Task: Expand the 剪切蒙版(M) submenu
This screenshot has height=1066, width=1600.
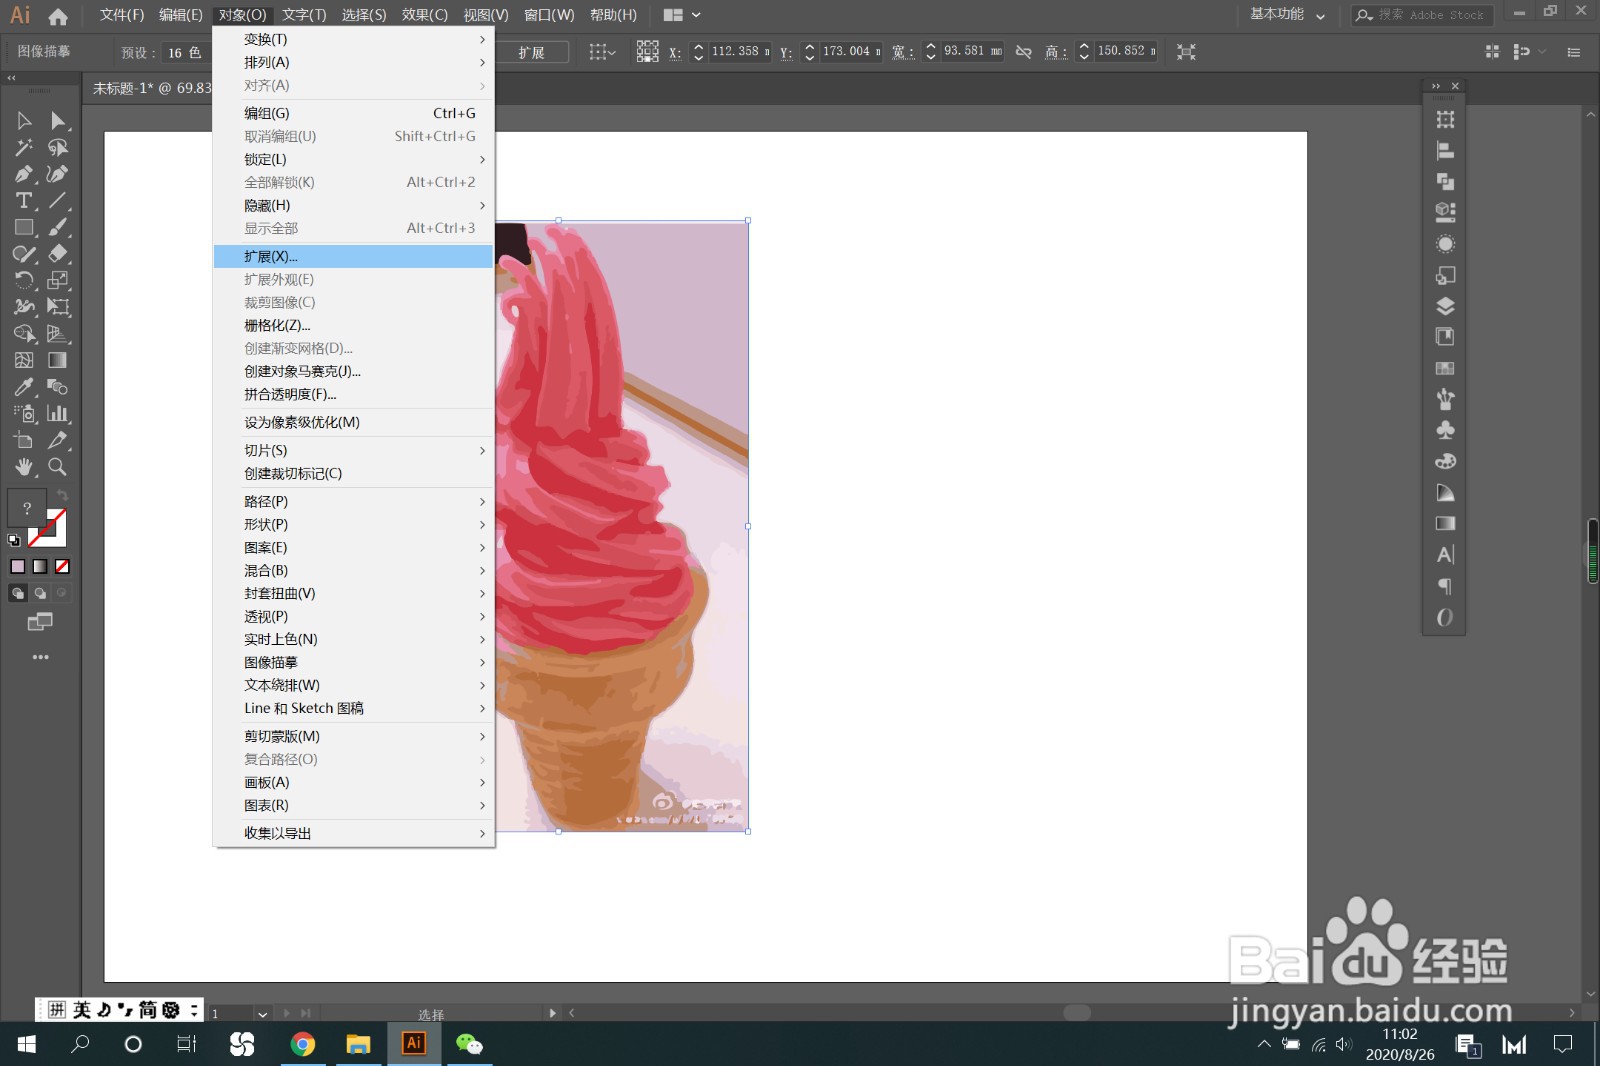Action: pyautogui.click(x=354, y=737)
